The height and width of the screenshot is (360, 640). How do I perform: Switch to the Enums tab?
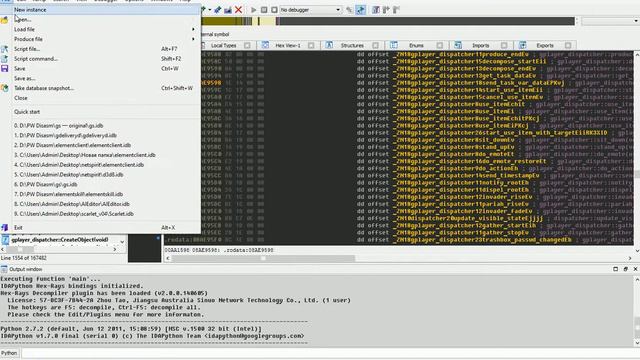416,45
